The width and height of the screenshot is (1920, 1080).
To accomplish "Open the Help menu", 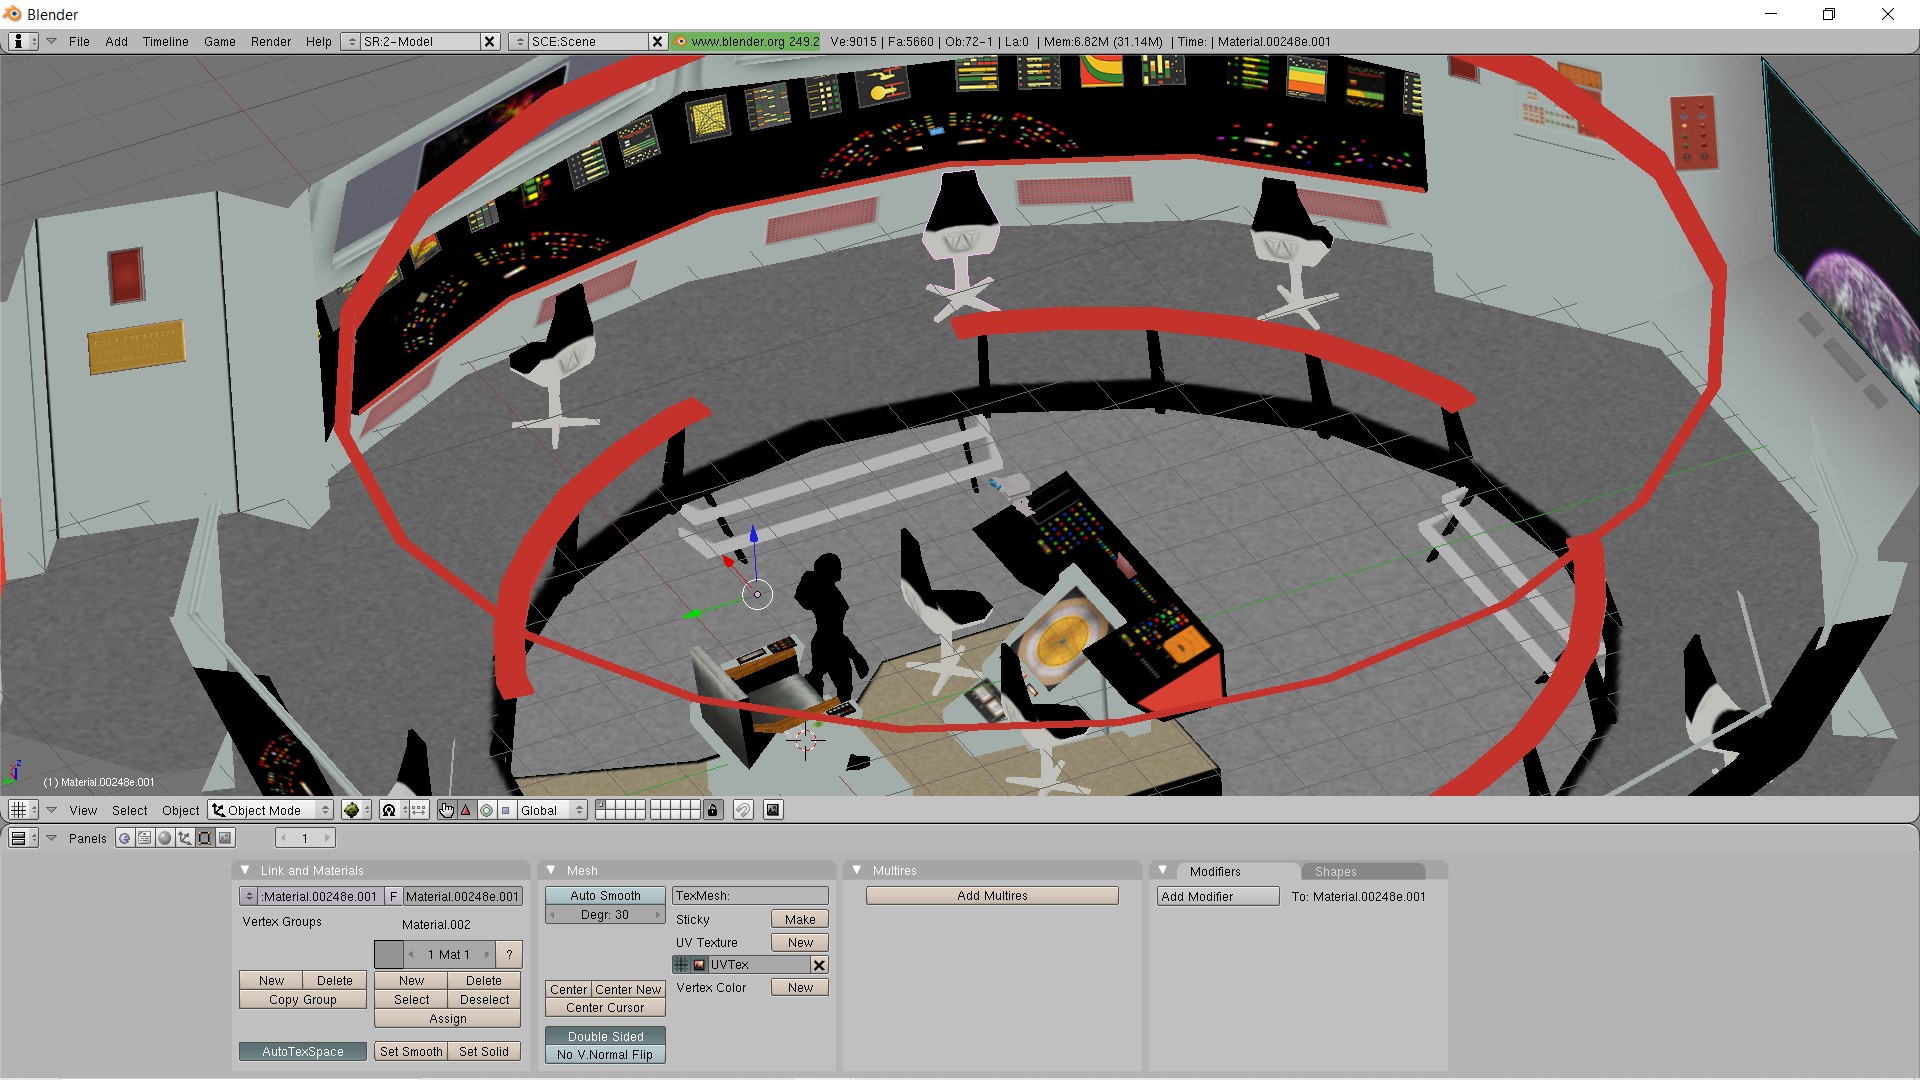I will click(318, 42).
